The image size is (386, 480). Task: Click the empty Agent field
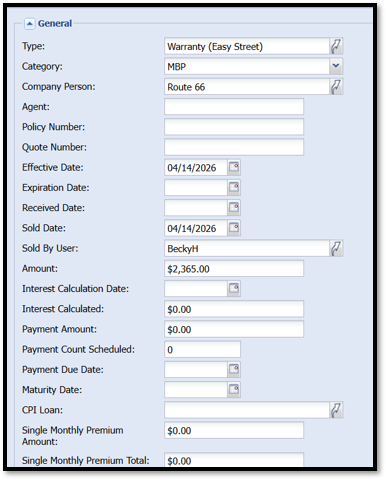234,107
